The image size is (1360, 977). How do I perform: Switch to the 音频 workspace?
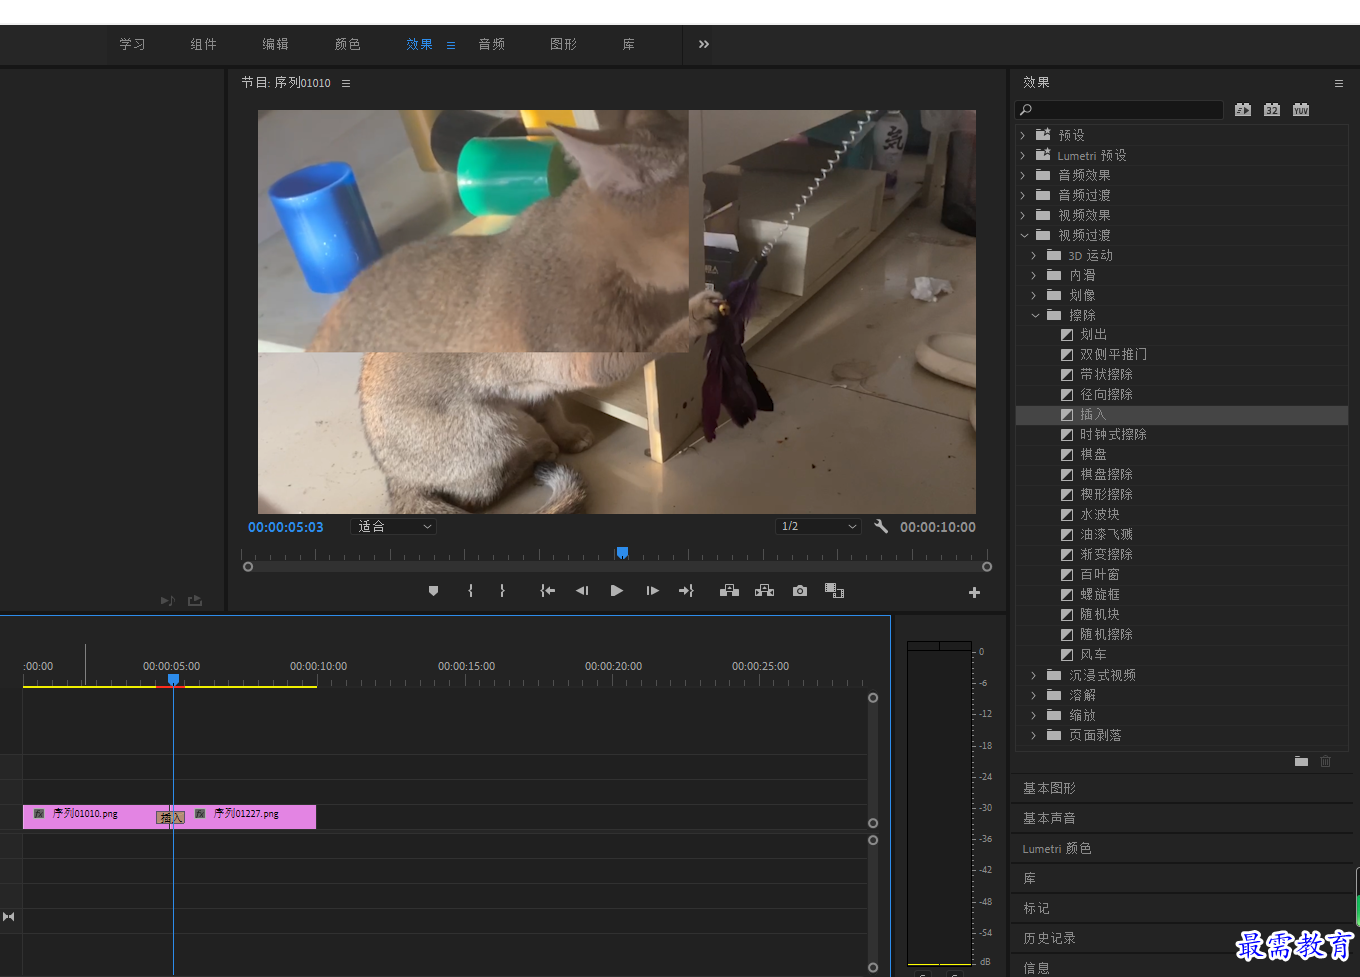[492, 44]
